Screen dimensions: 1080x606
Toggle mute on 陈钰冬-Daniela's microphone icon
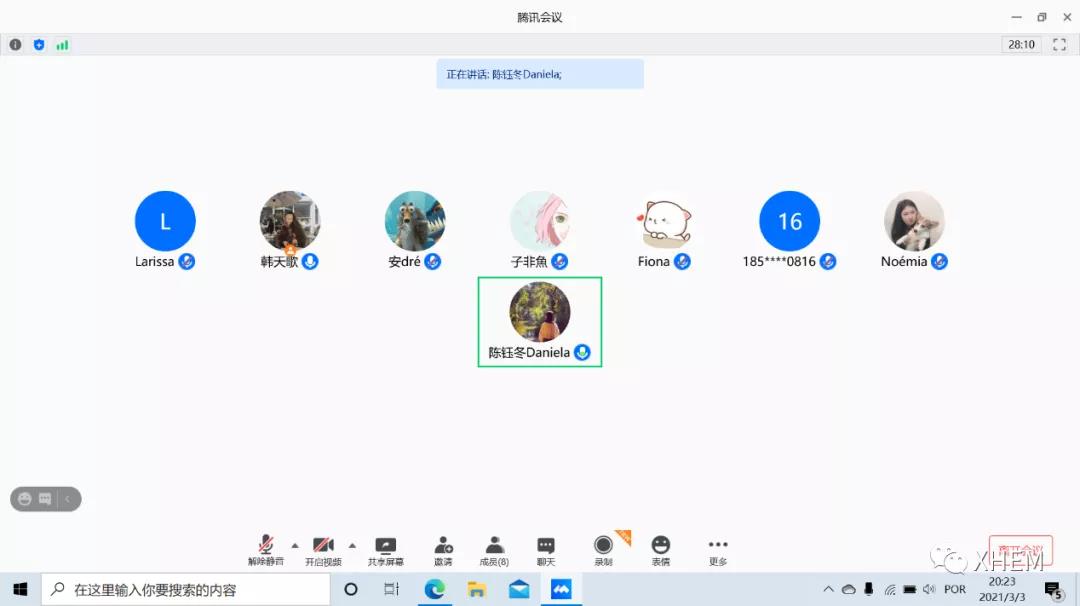tap(580, 352)
